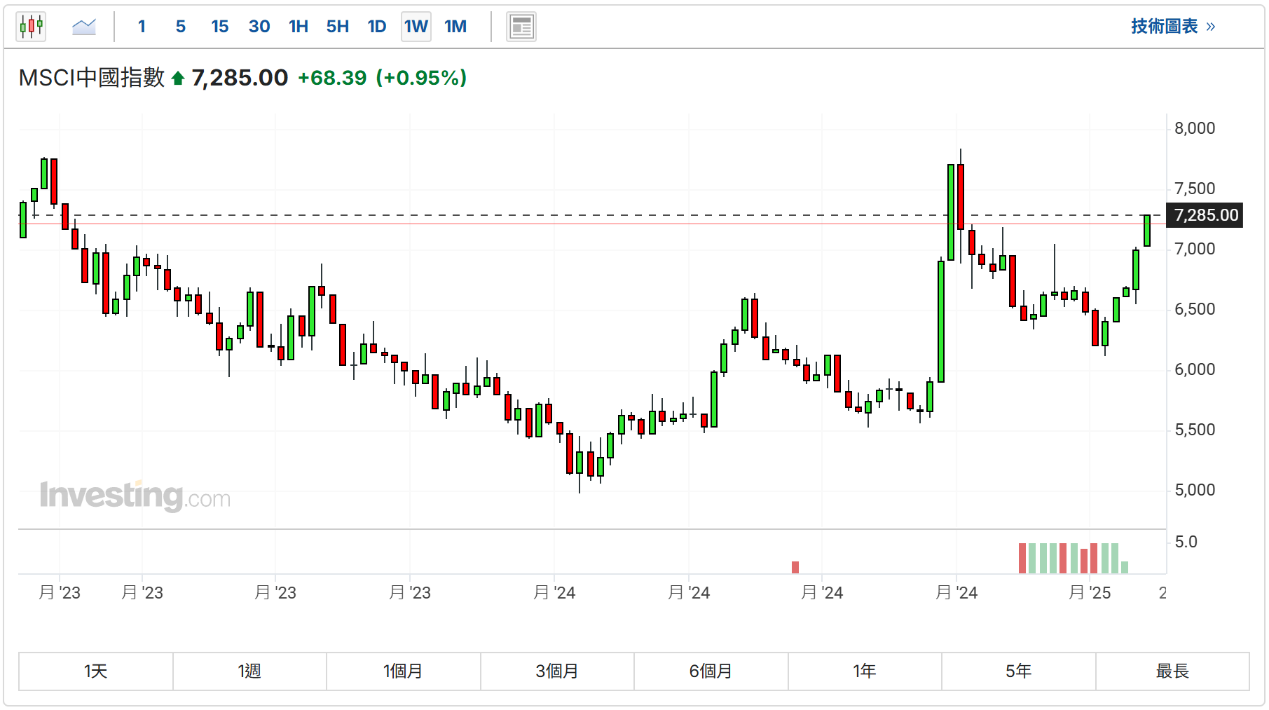This screenshot has height=710, width=1269.
Task: Click the 月 '25 date axis label
Action: click(1090, 593)
